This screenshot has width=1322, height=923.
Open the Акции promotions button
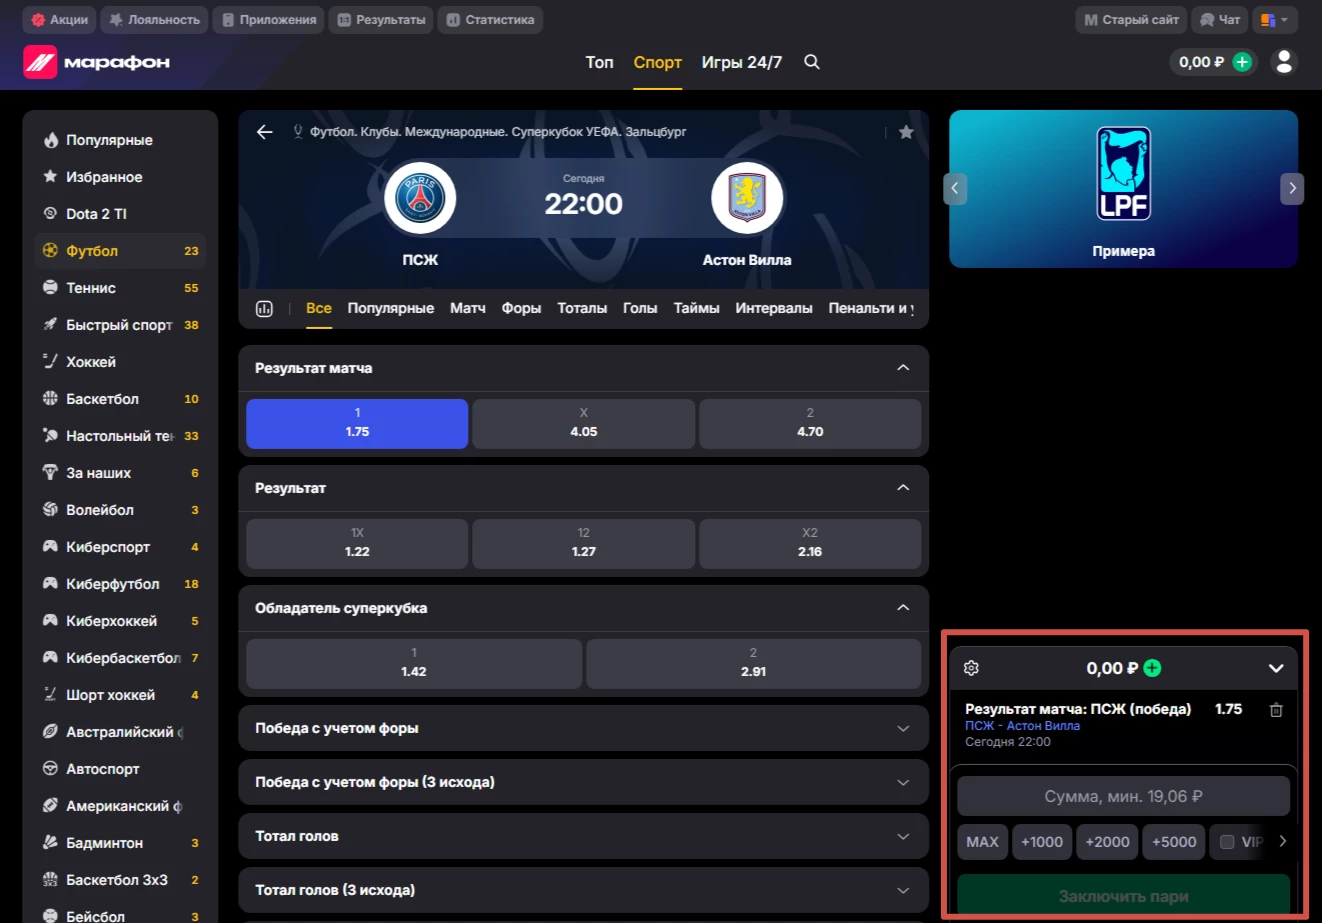tap(60, 20)
